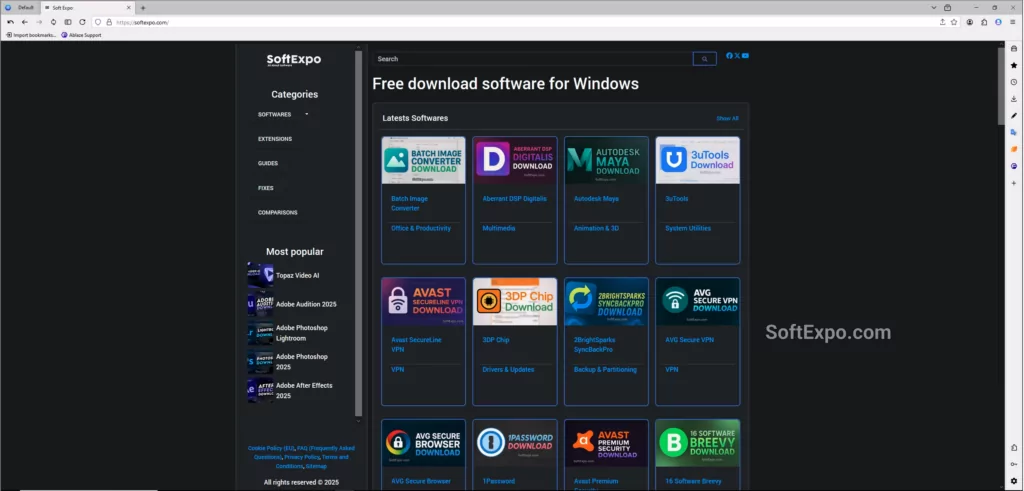Open SoftExpo's YouTube icon
Viewport: 1024px width, 491px height.
(745, 55)
